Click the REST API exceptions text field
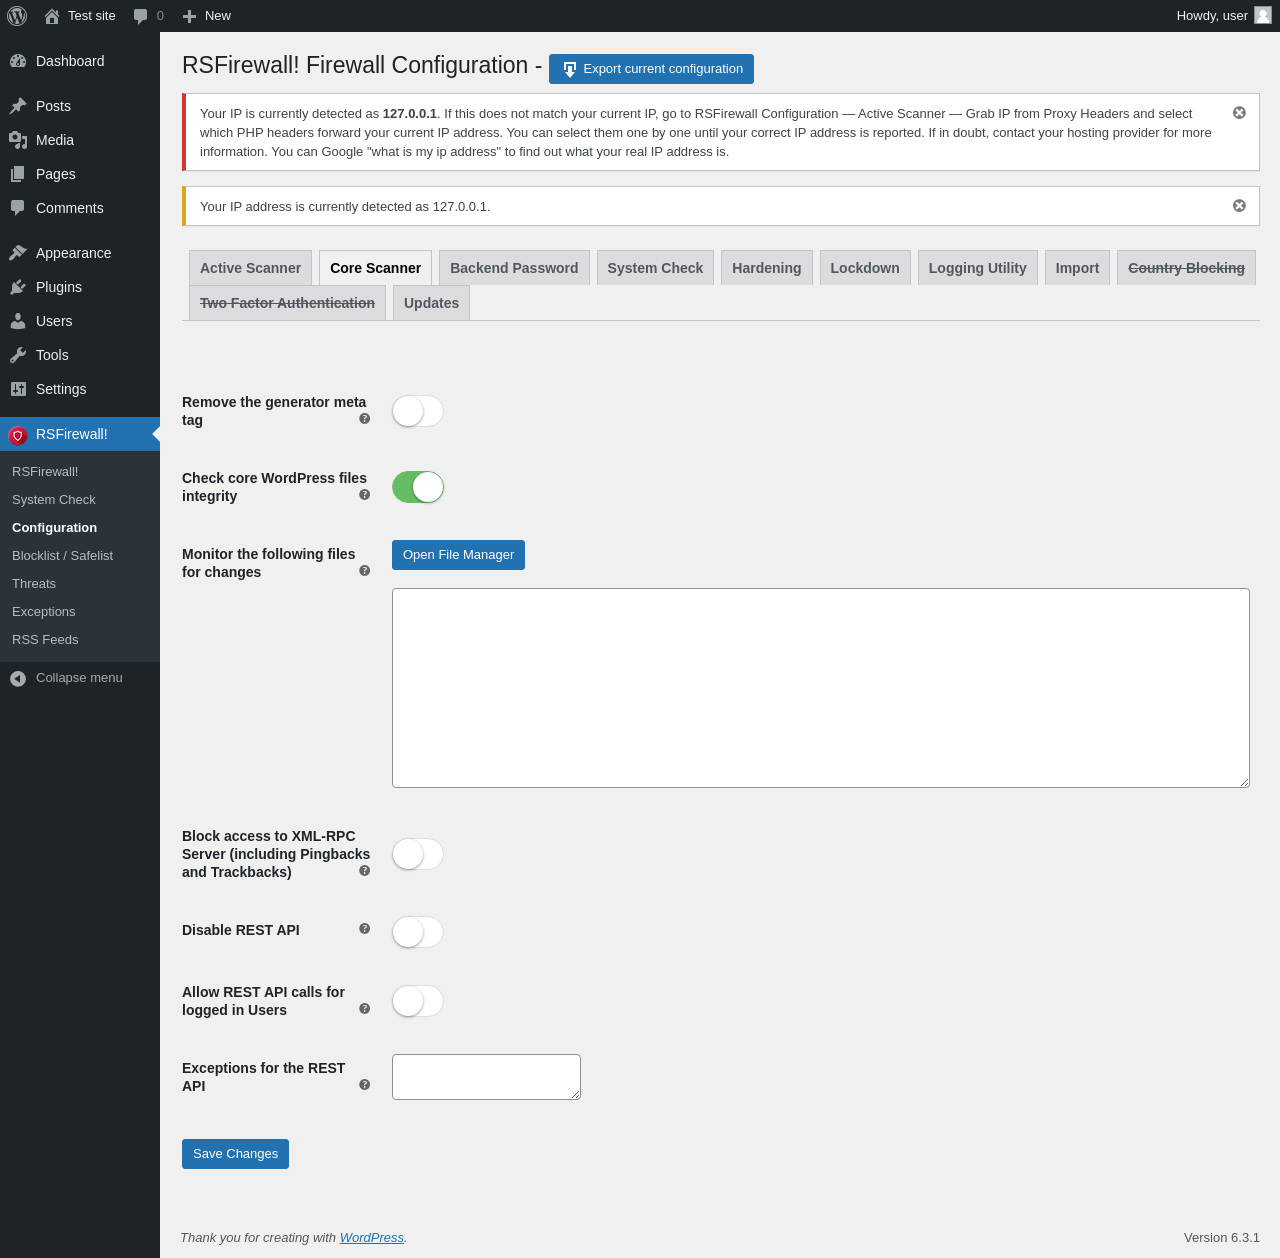The image size is (1280, 1258). [x=486, y=1077]
